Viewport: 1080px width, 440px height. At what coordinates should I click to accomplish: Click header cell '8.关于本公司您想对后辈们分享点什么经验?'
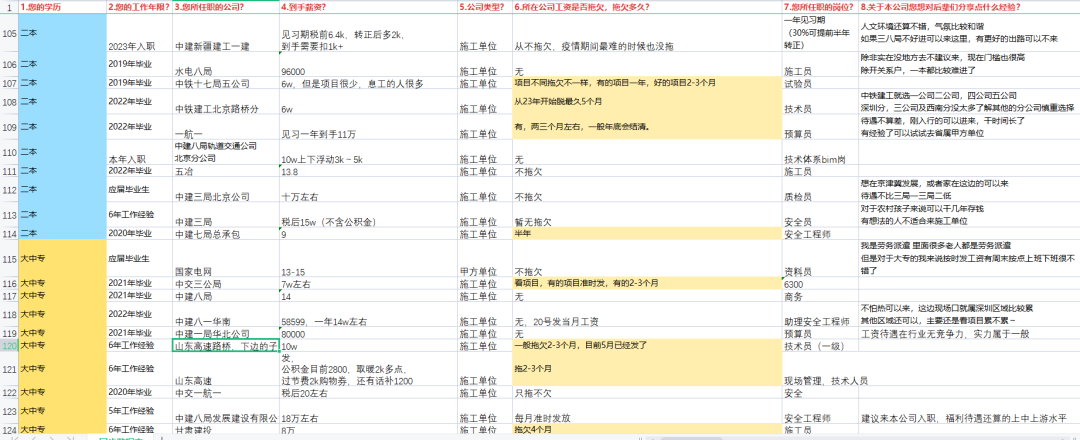pyautogui.click(x=968, y=7)
